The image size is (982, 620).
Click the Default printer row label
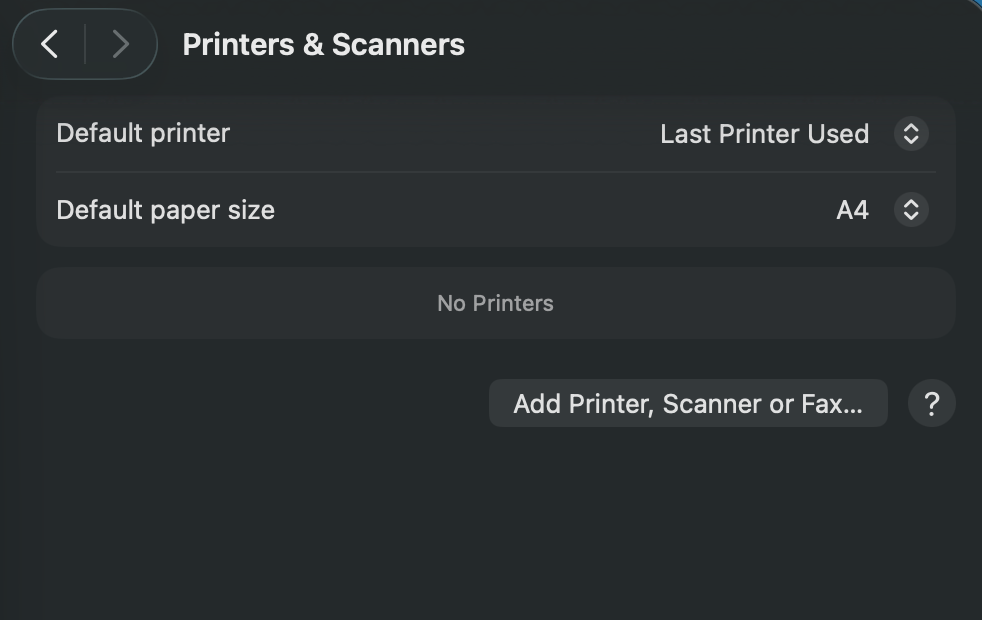pos(143,133)
